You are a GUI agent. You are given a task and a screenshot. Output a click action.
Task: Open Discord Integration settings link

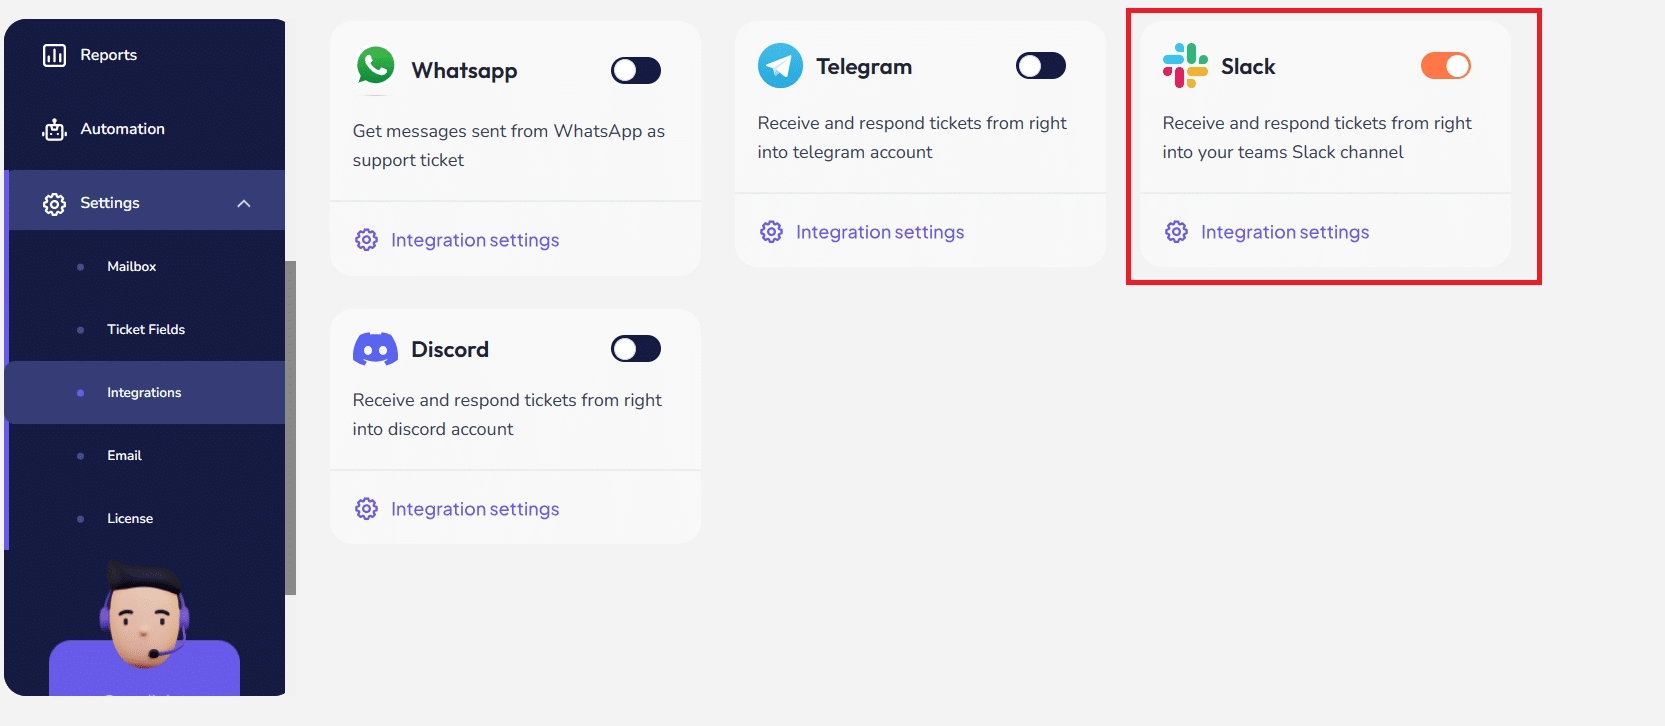tap(474, 509)
